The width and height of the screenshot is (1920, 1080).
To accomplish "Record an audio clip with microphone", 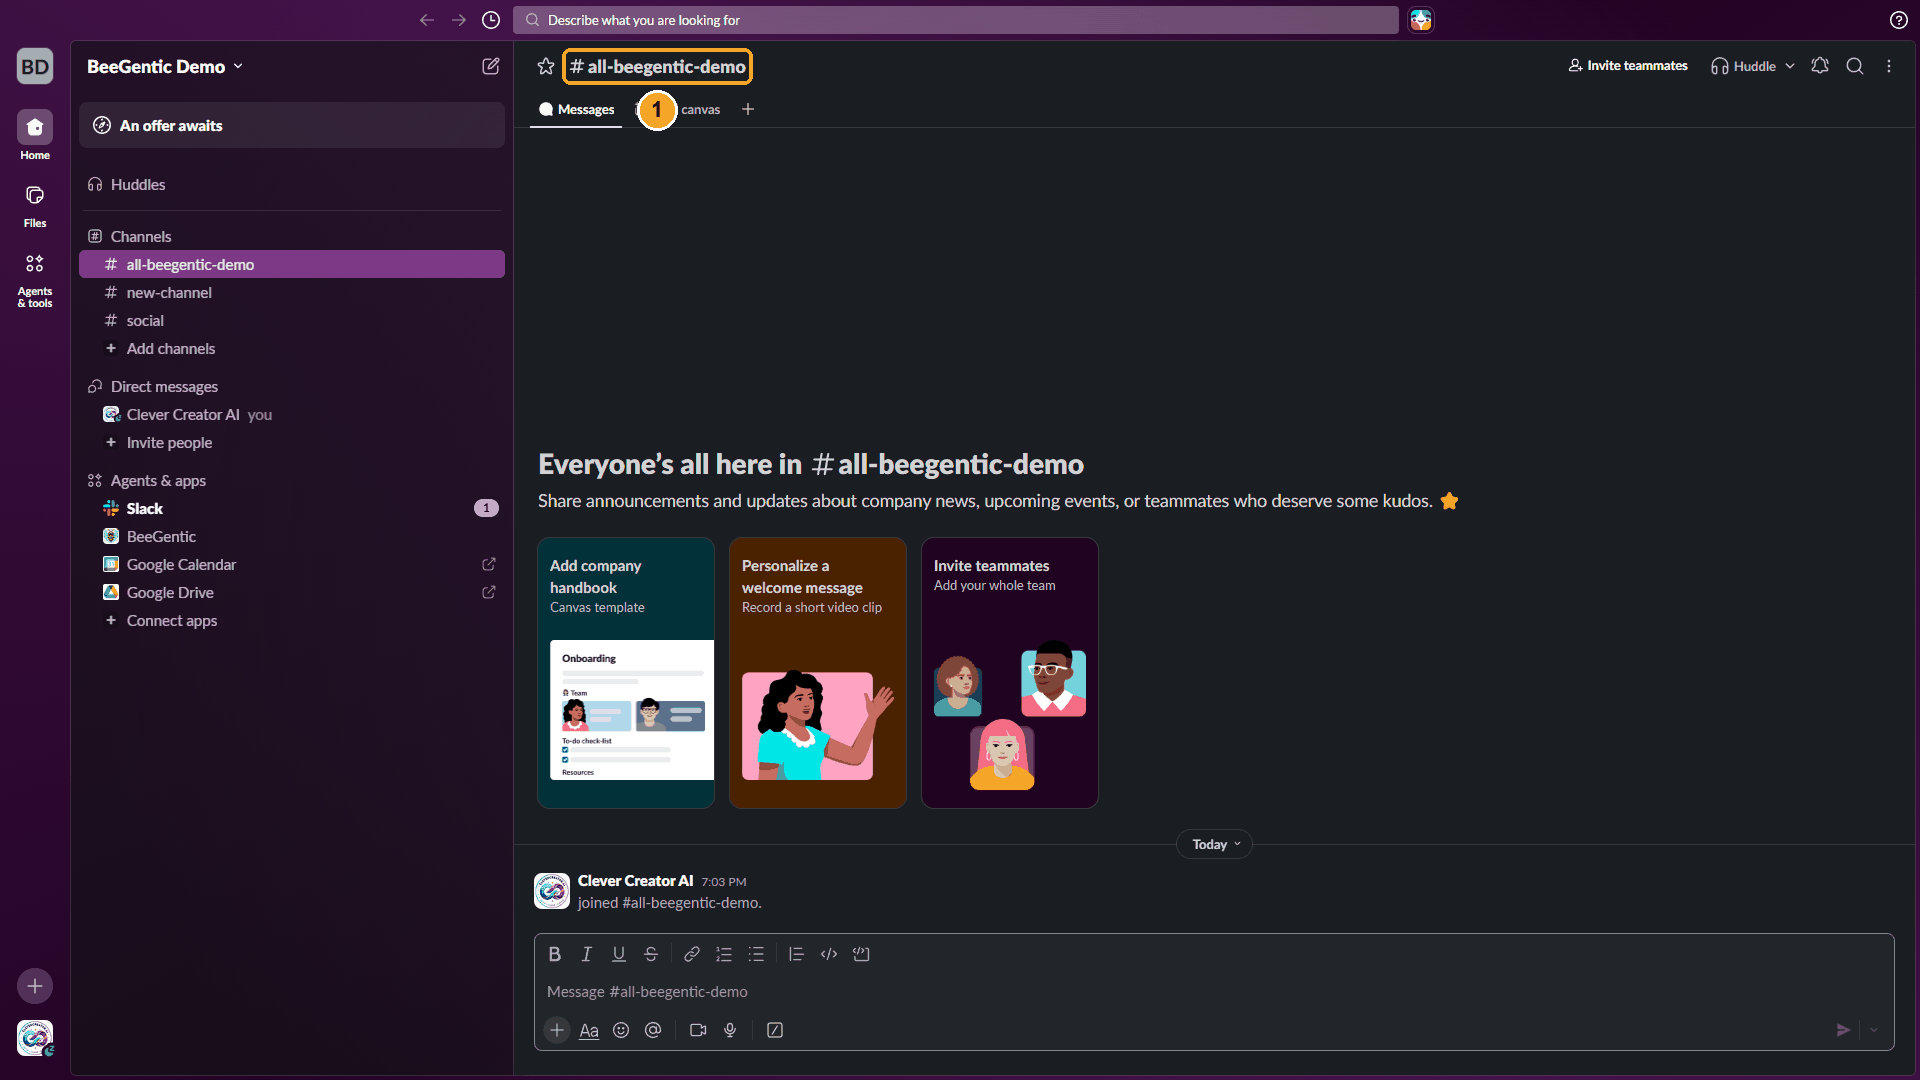I will (730, 1030).
